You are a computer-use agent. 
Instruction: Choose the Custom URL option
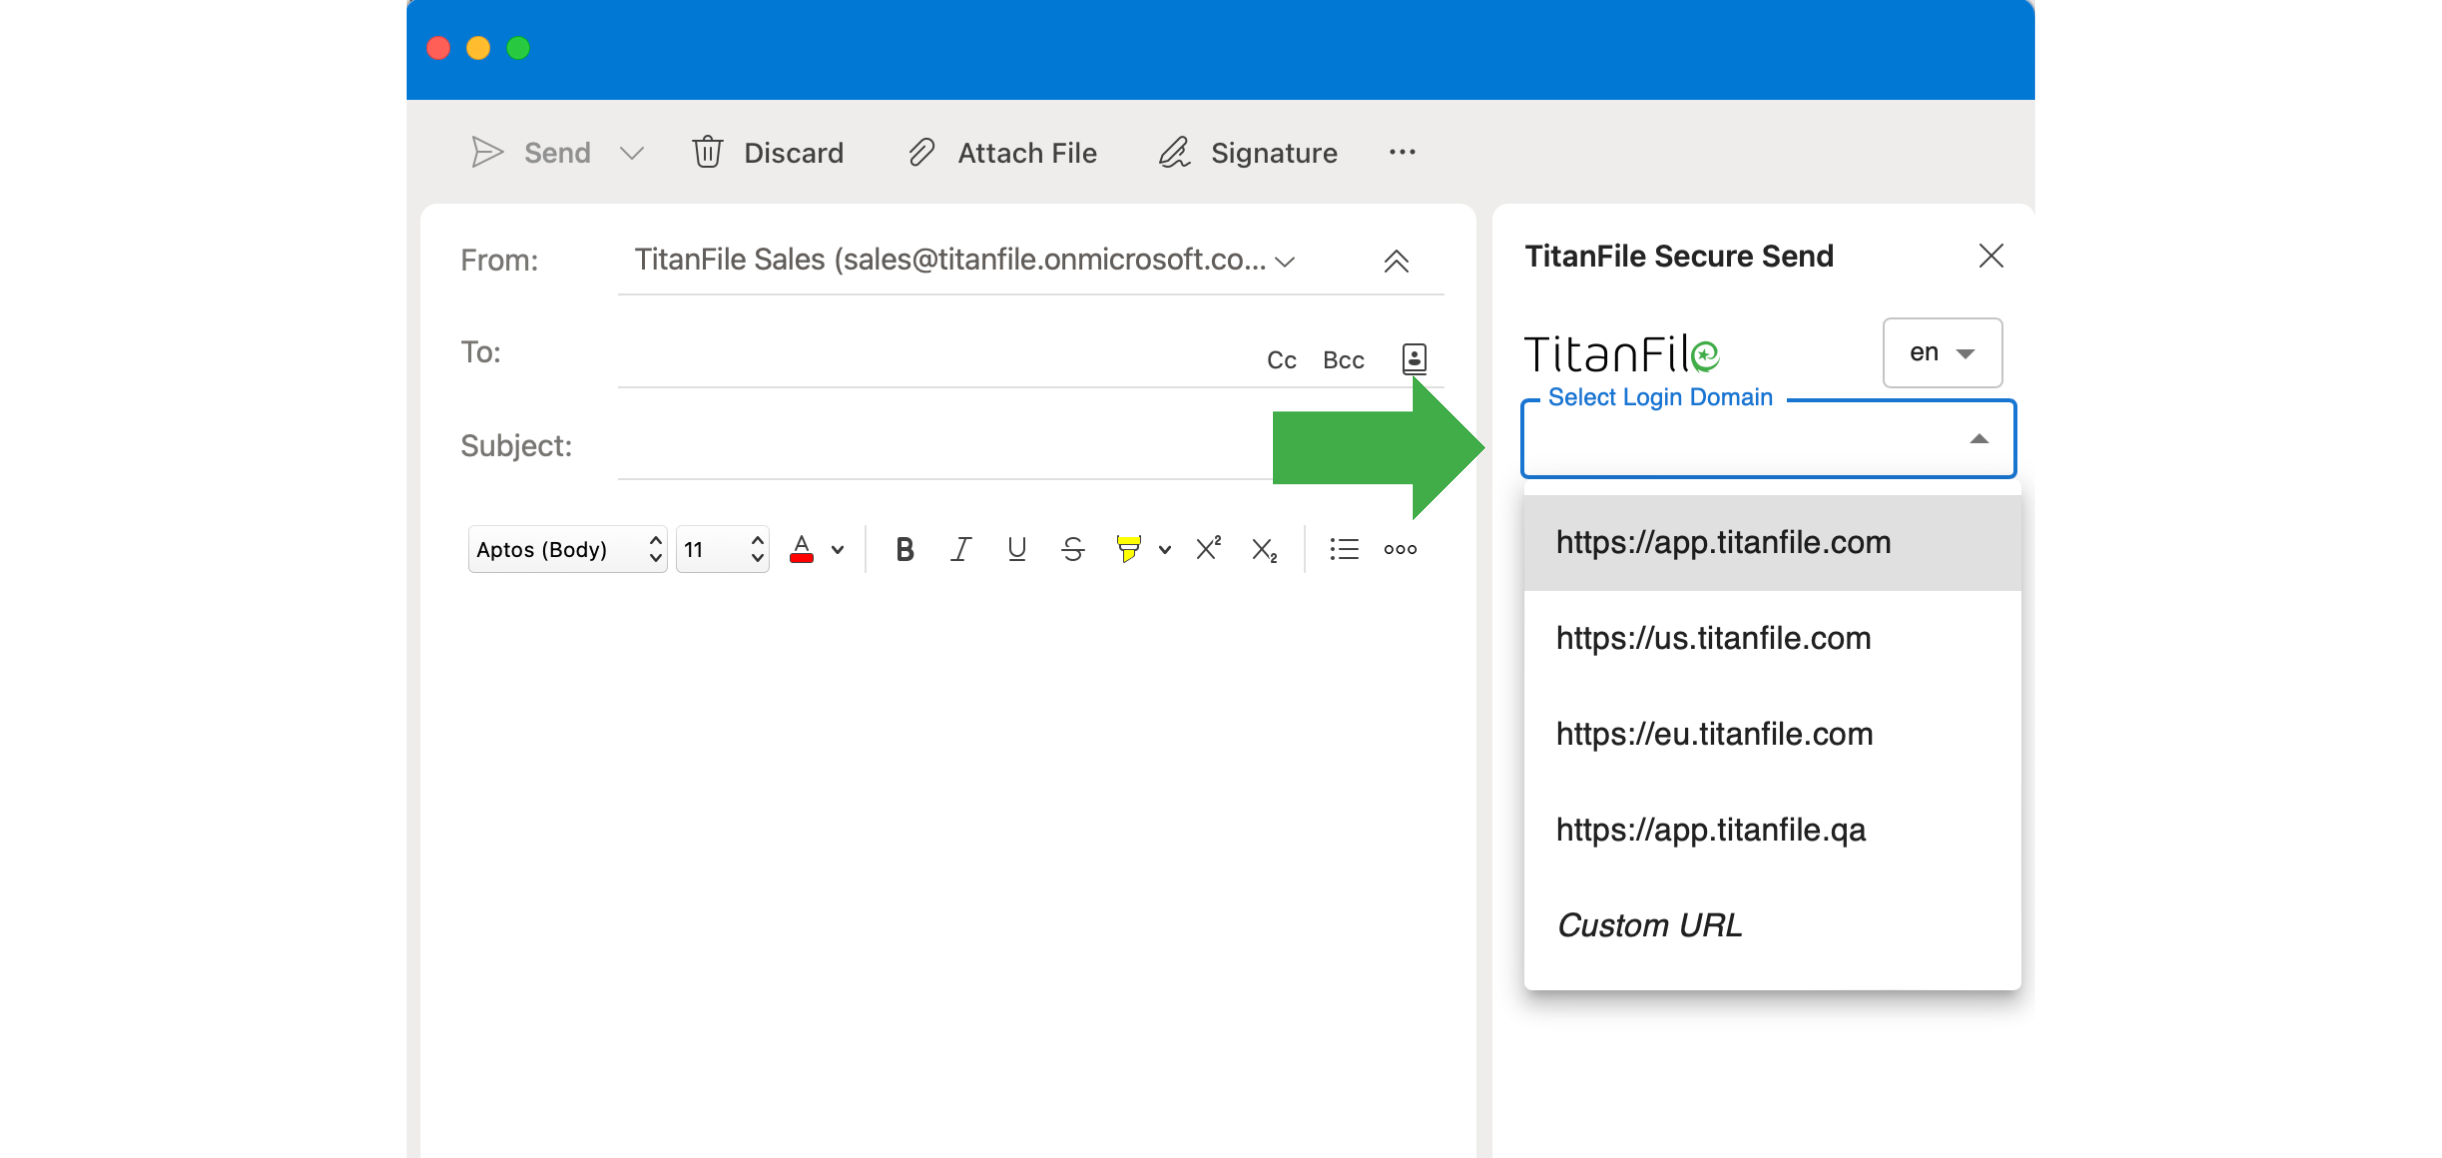[1772, 926]
